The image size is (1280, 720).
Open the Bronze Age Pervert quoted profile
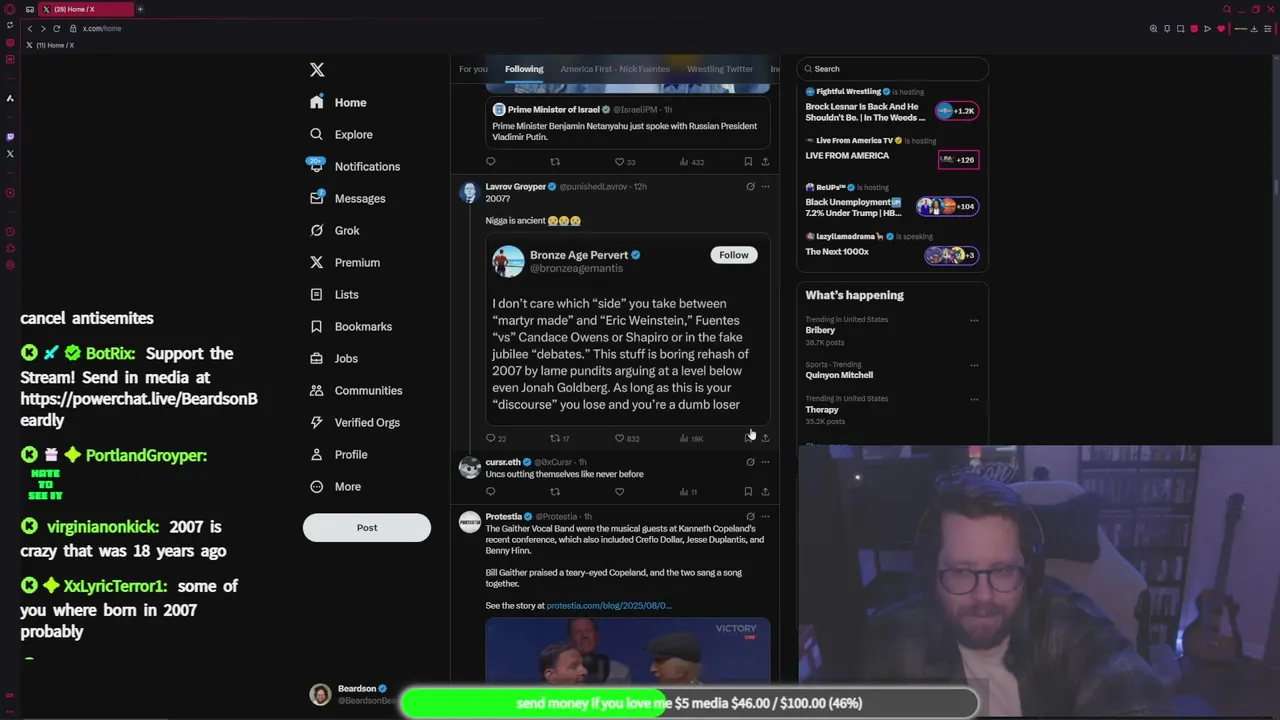(x=579, y=255)
